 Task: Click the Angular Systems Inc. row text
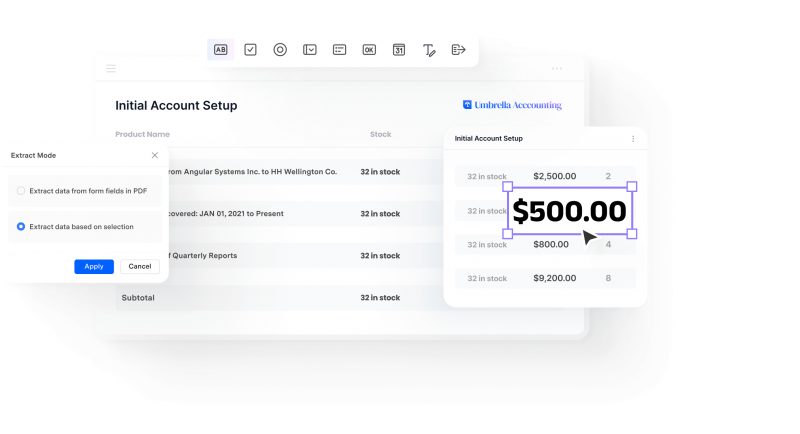click(253, 171)
